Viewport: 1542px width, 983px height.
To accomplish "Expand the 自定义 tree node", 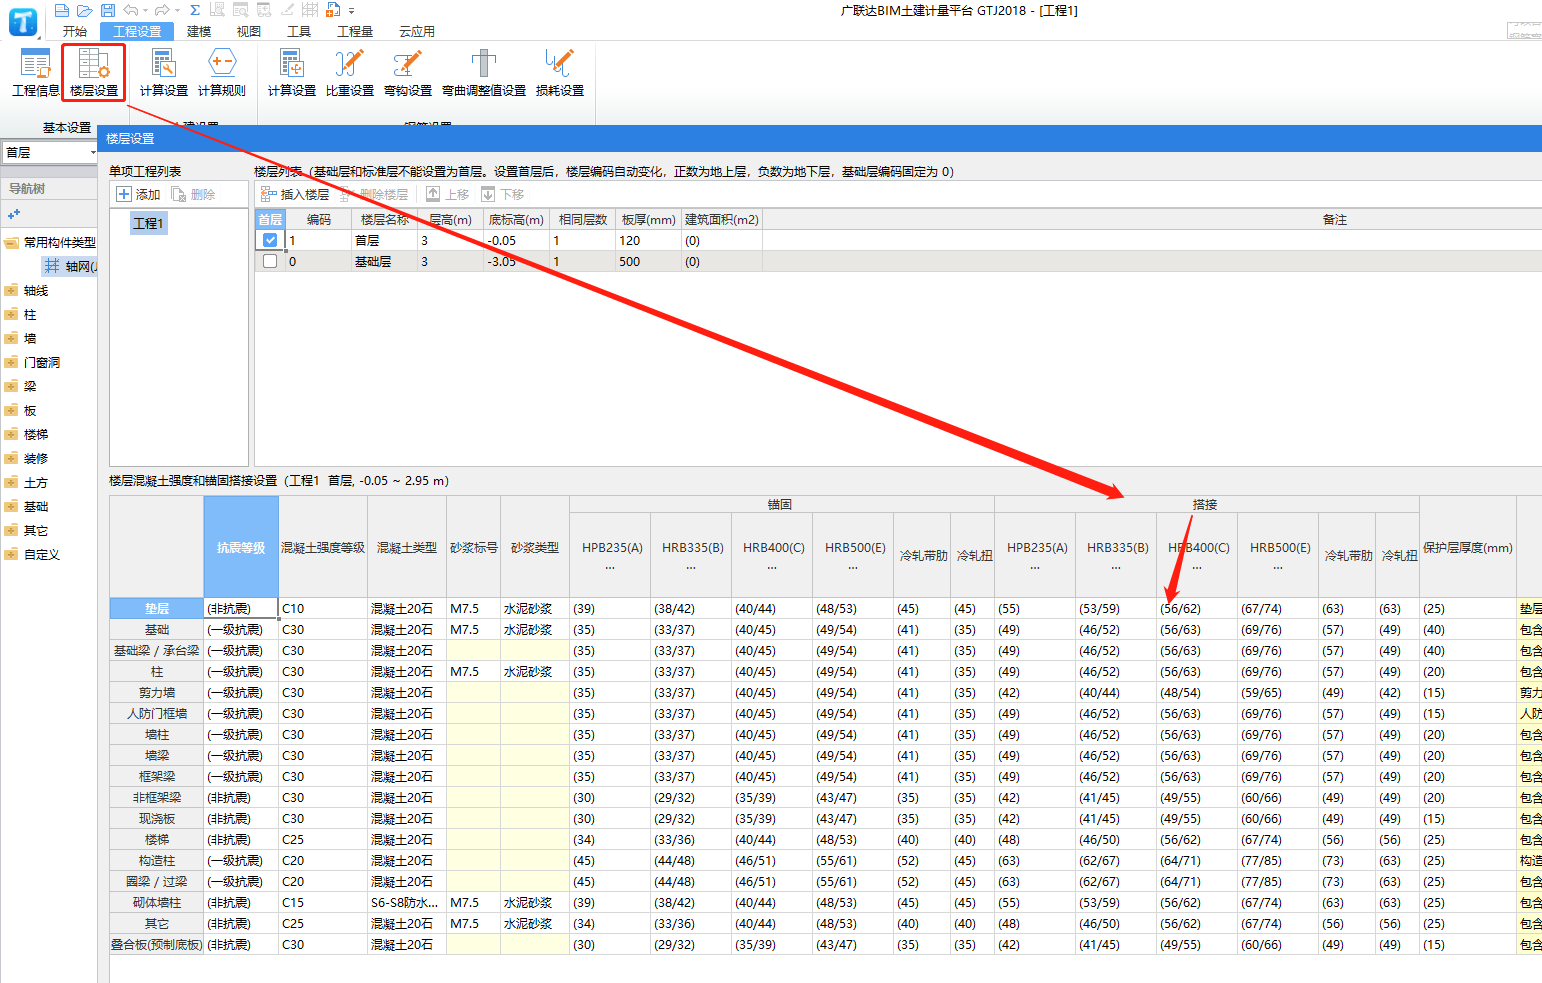I will tap(12, 554).
